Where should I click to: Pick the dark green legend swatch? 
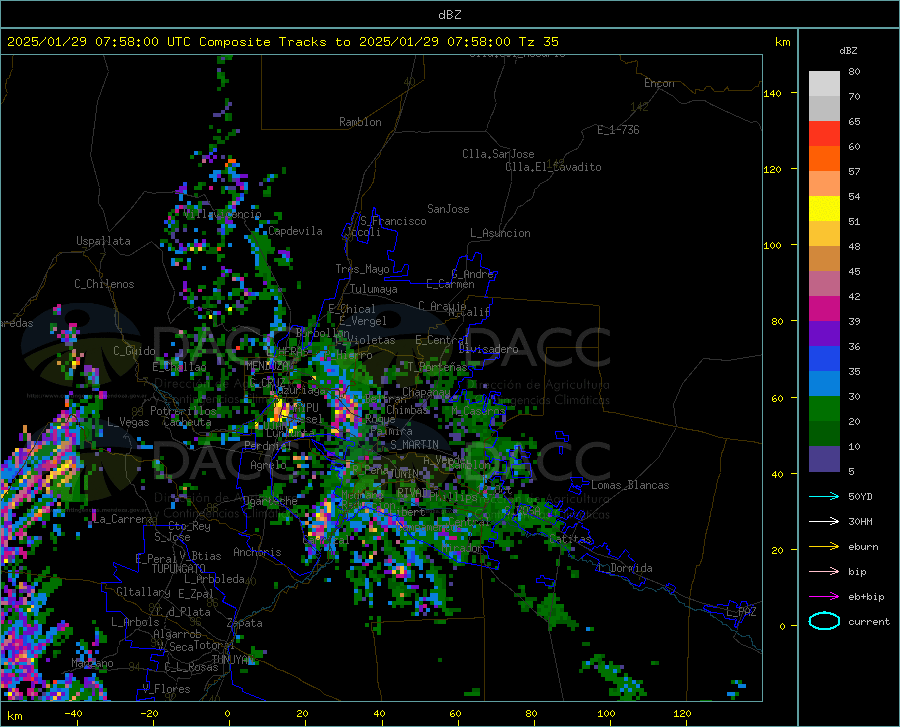click(x=824, y=434)
